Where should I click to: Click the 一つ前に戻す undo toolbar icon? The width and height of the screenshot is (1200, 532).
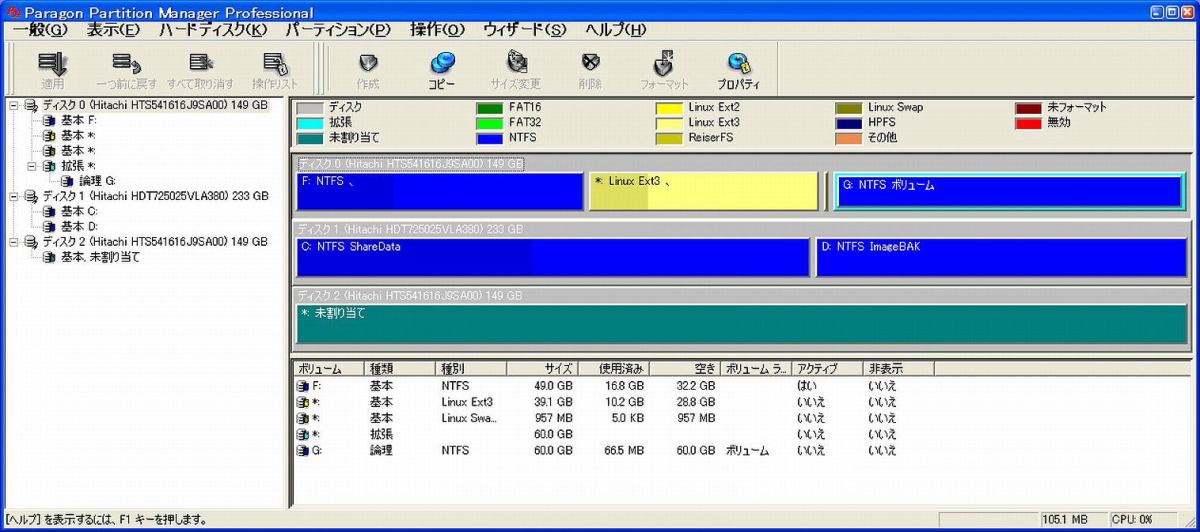(x=126, y=64)
